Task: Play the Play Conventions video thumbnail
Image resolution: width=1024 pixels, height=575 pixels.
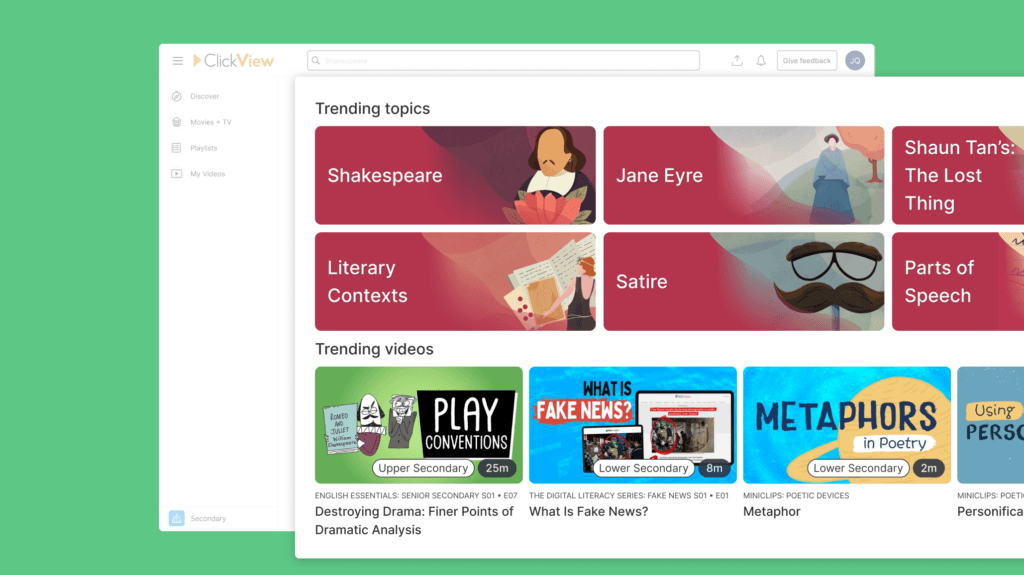Action: [x=418, y=424]
